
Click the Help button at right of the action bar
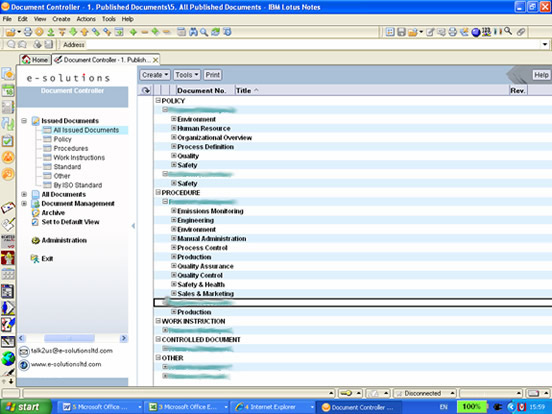click(x=541, y=75)
